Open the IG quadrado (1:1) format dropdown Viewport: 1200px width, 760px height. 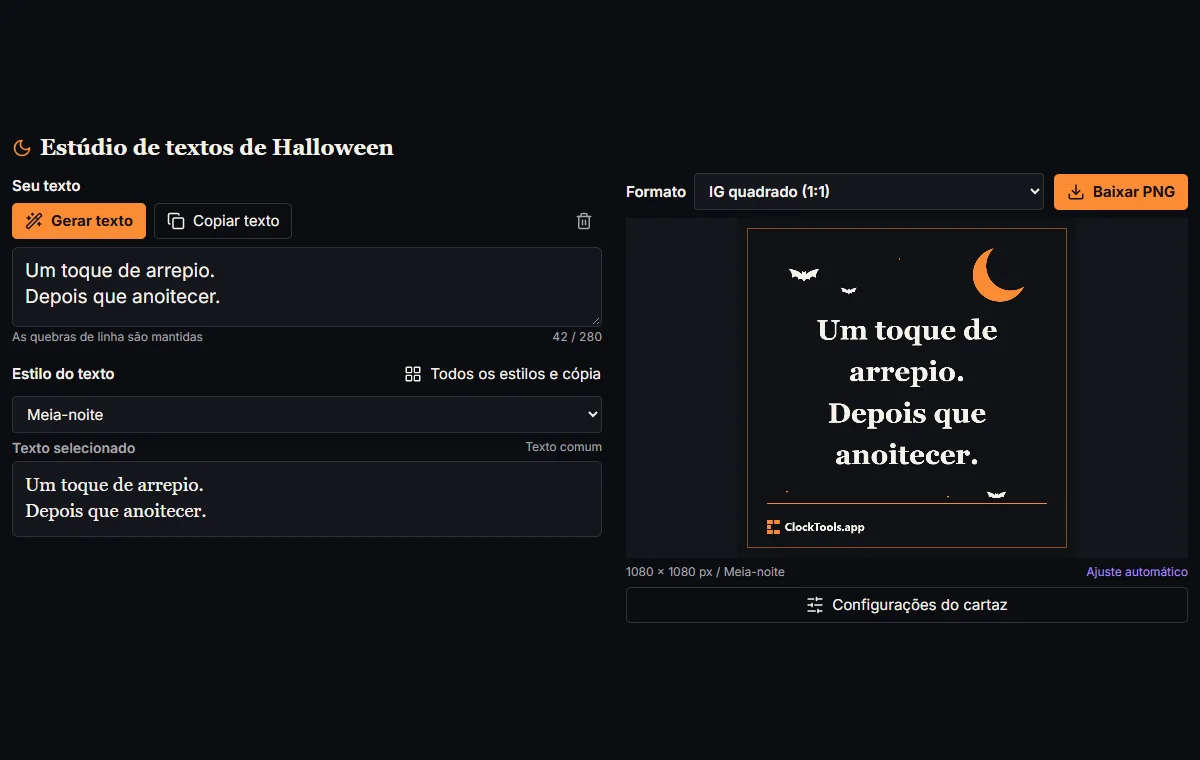869,192
